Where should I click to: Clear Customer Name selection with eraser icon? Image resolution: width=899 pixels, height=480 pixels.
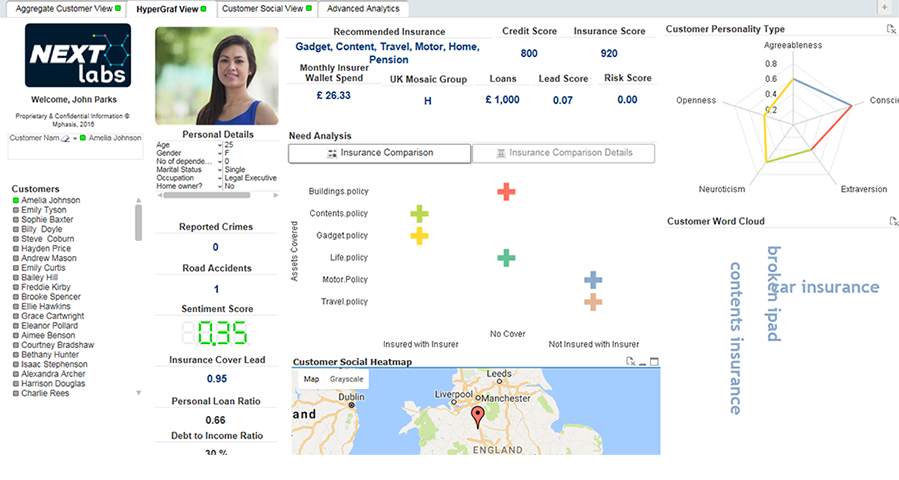coord(65,138)
